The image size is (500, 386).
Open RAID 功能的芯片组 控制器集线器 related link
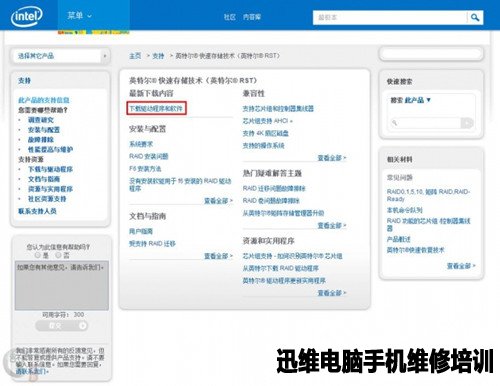428,224
